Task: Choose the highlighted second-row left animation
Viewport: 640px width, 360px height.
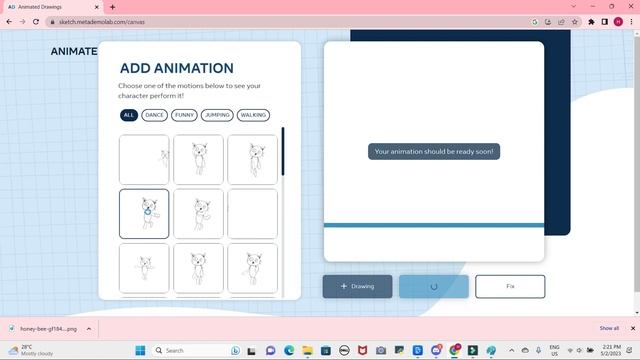Action: pos(144,214)
